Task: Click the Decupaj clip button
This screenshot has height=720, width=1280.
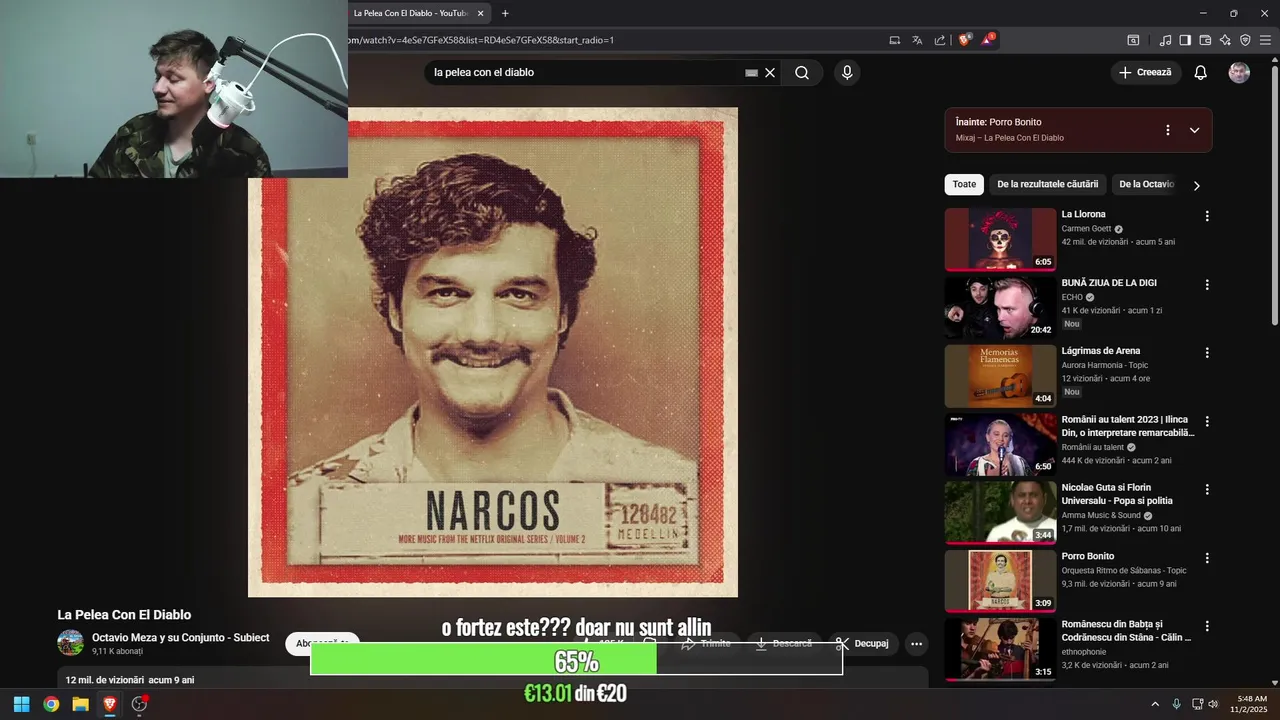Action: click(x=862, y=643)
